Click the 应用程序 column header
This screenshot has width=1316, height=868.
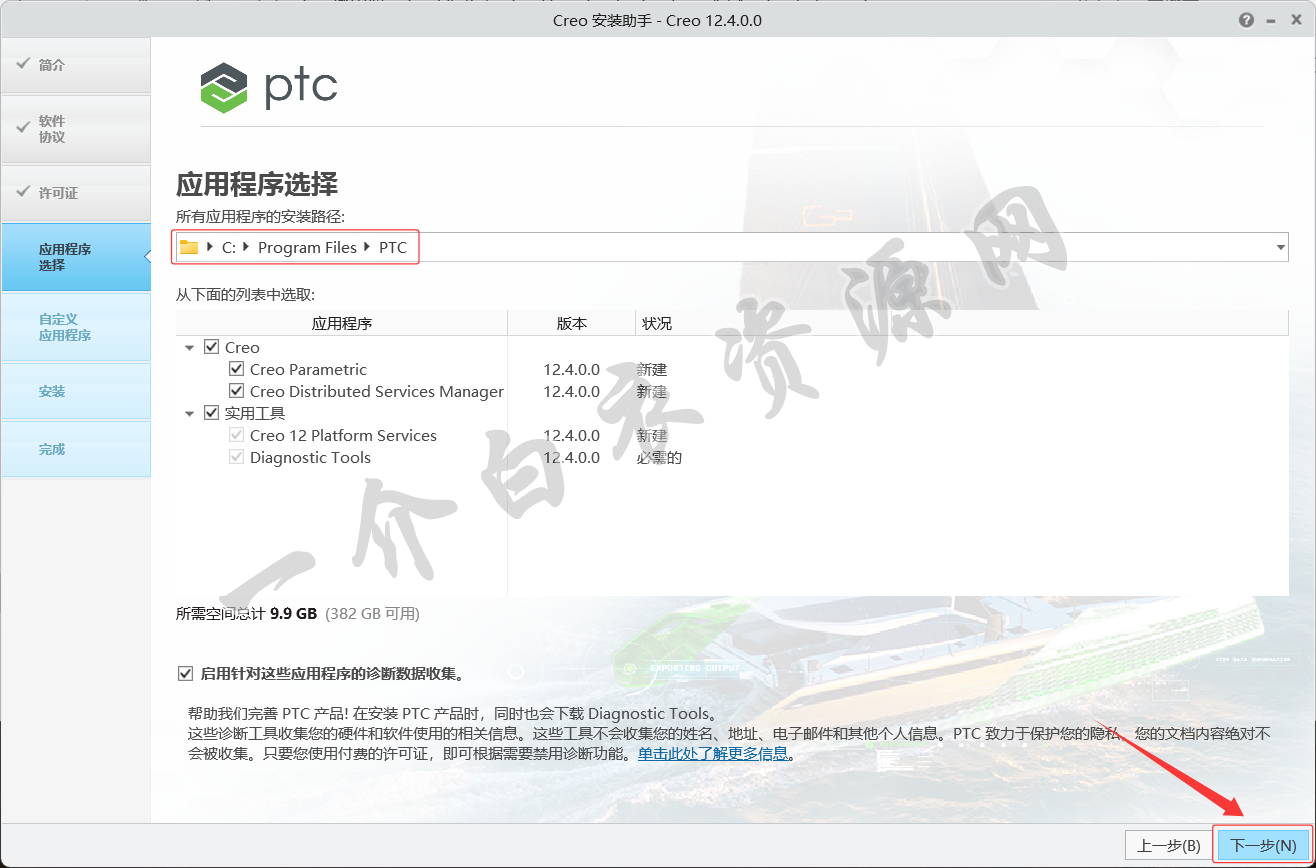342,323
